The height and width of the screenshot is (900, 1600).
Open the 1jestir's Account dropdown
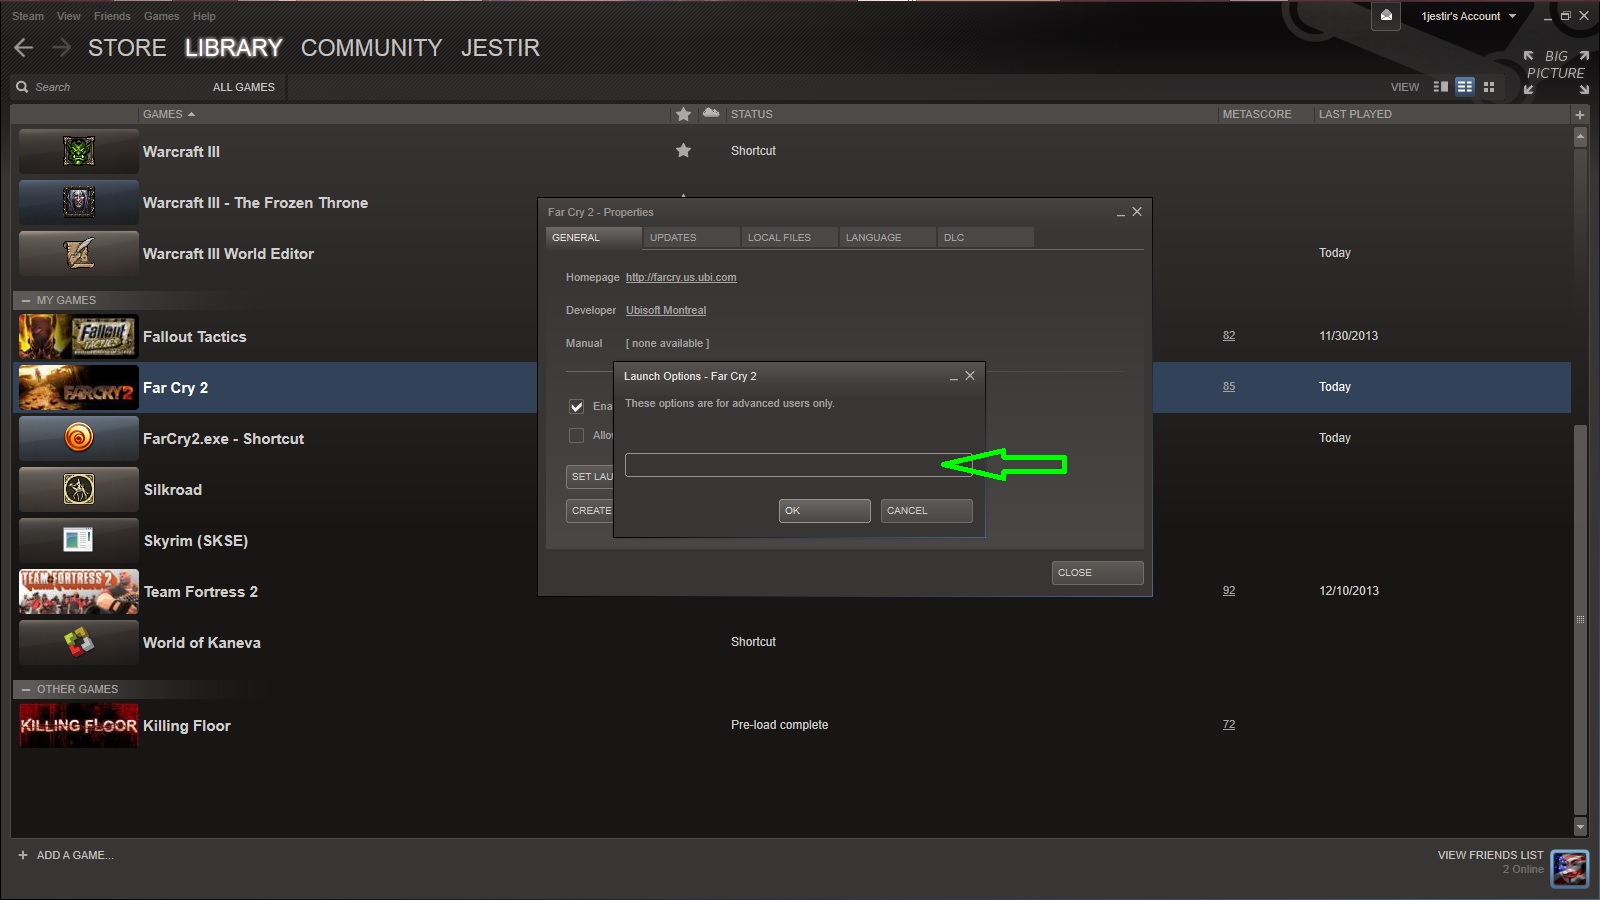[1468, 16]
